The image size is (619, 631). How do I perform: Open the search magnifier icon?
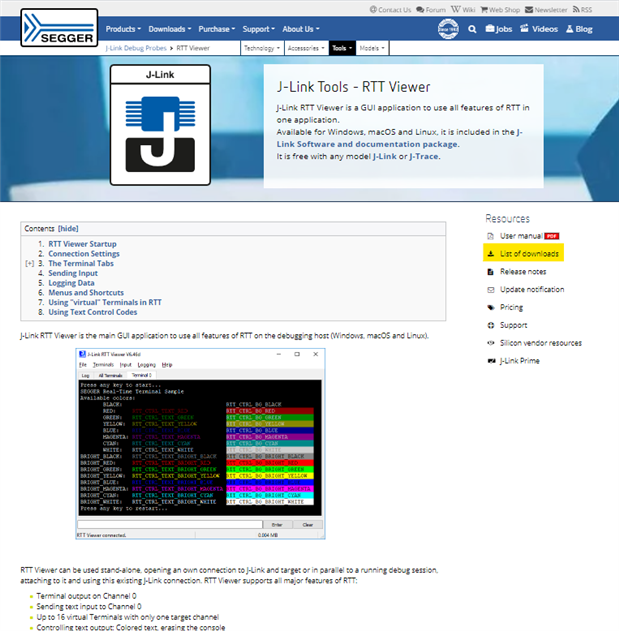pyautogui.click(x=472, y=29)
